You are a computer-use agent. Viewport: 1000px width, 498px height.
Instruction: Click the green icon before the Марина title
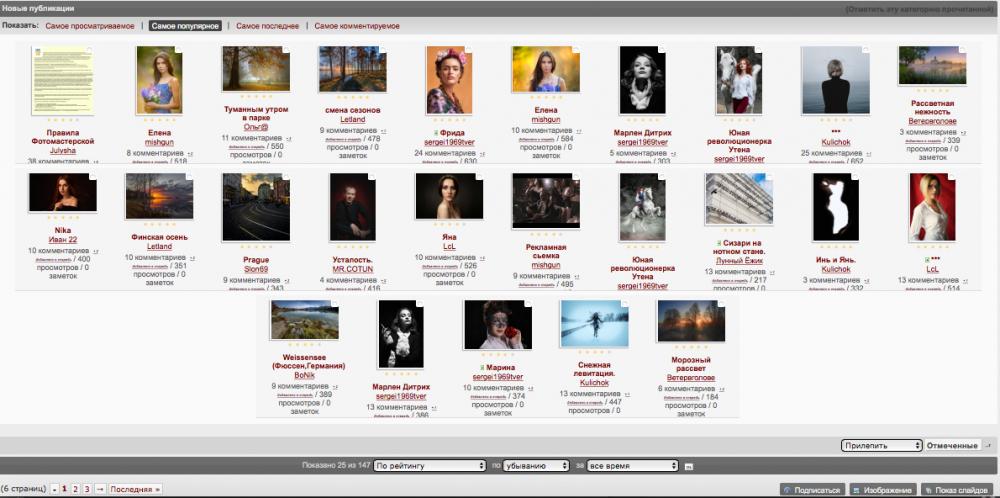click(x=482, y=368)
